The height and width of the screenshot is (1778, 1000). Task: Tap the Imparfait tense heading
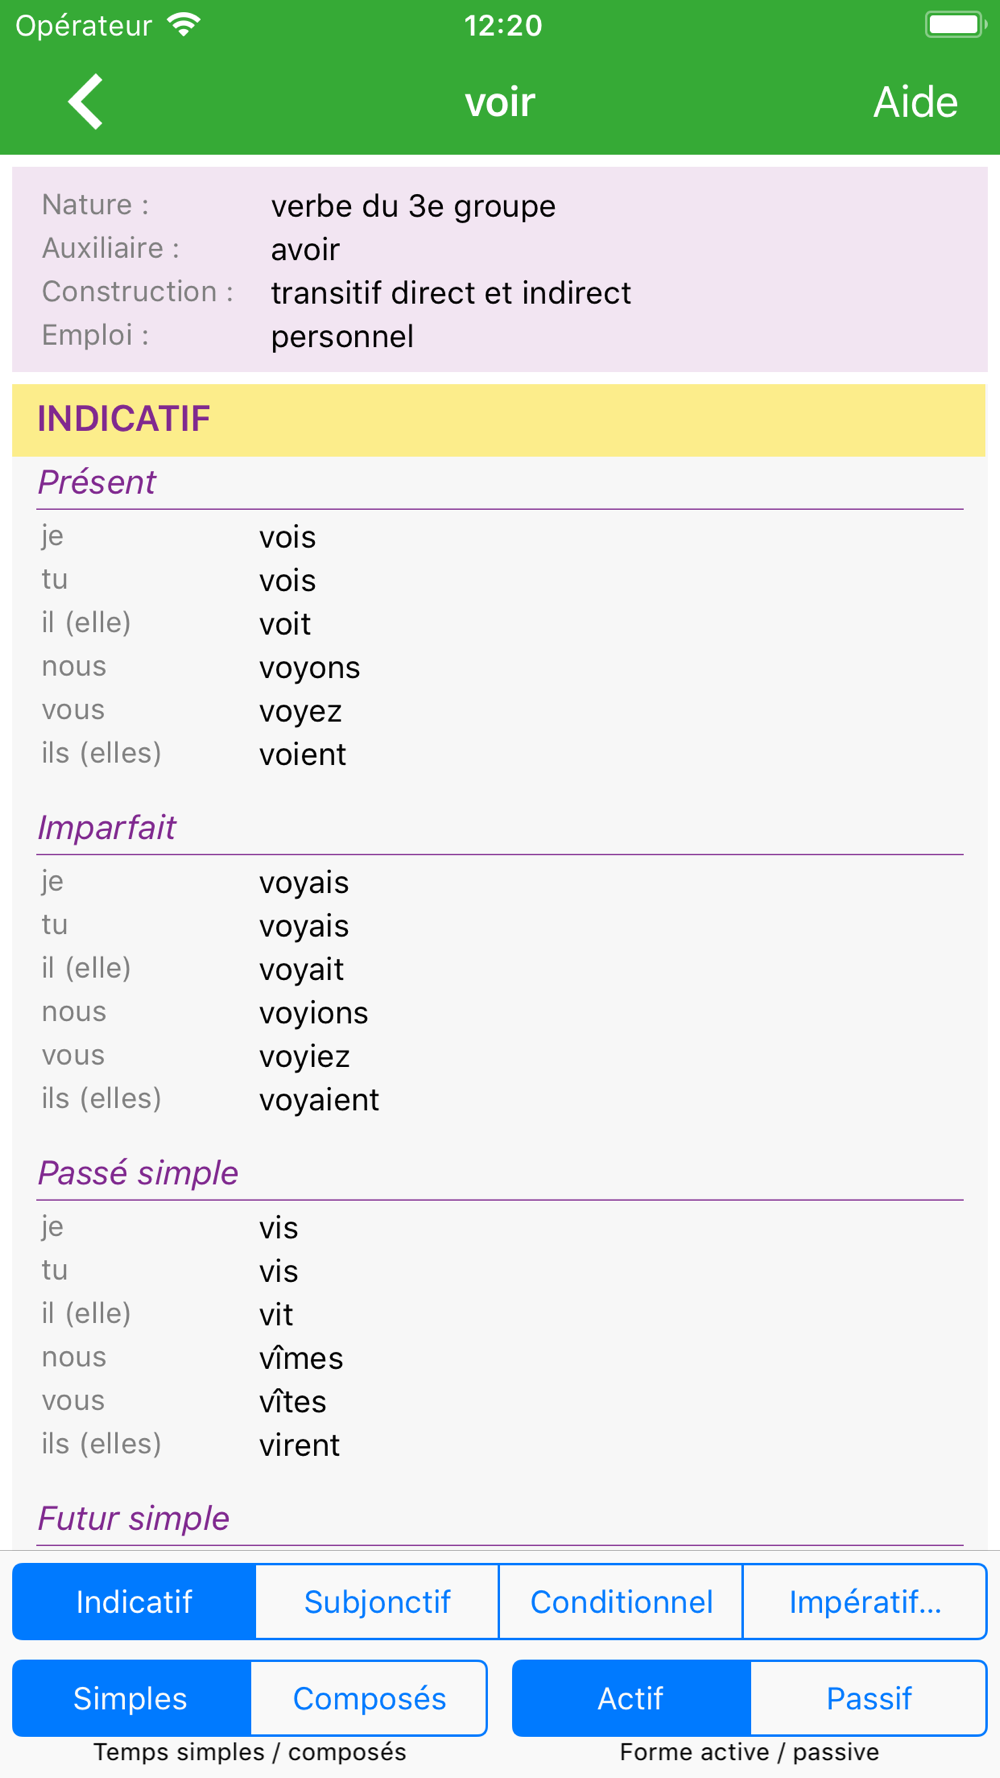(x=107, y=828)
